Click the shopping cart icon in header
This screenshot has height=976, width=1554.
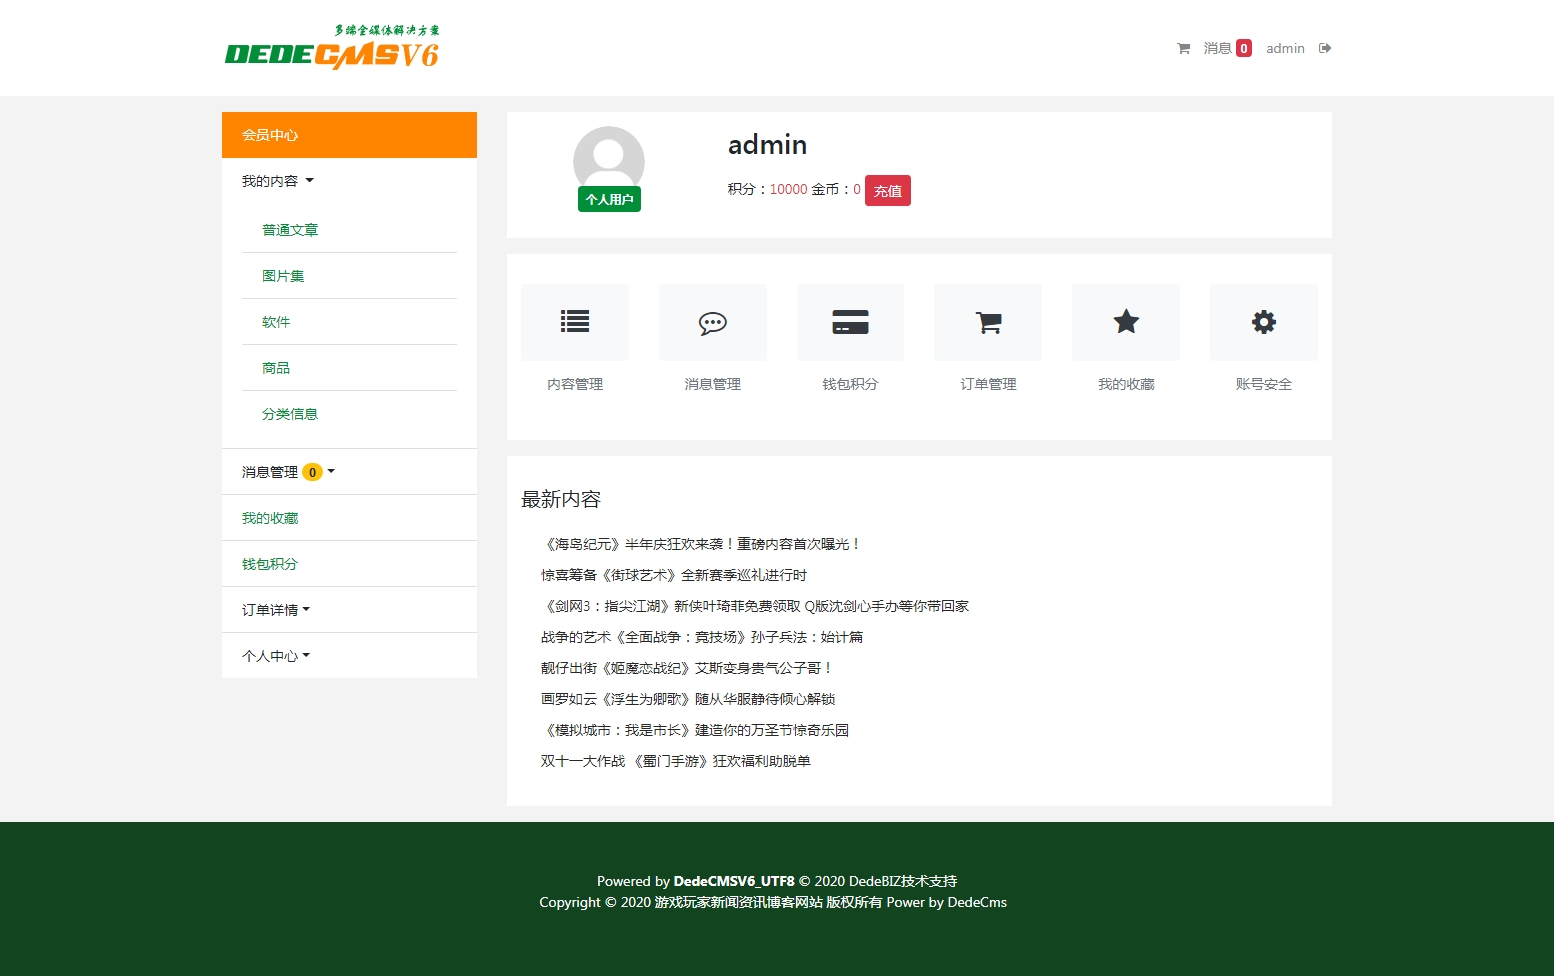pyautogui.click(x=1183, y=48)
